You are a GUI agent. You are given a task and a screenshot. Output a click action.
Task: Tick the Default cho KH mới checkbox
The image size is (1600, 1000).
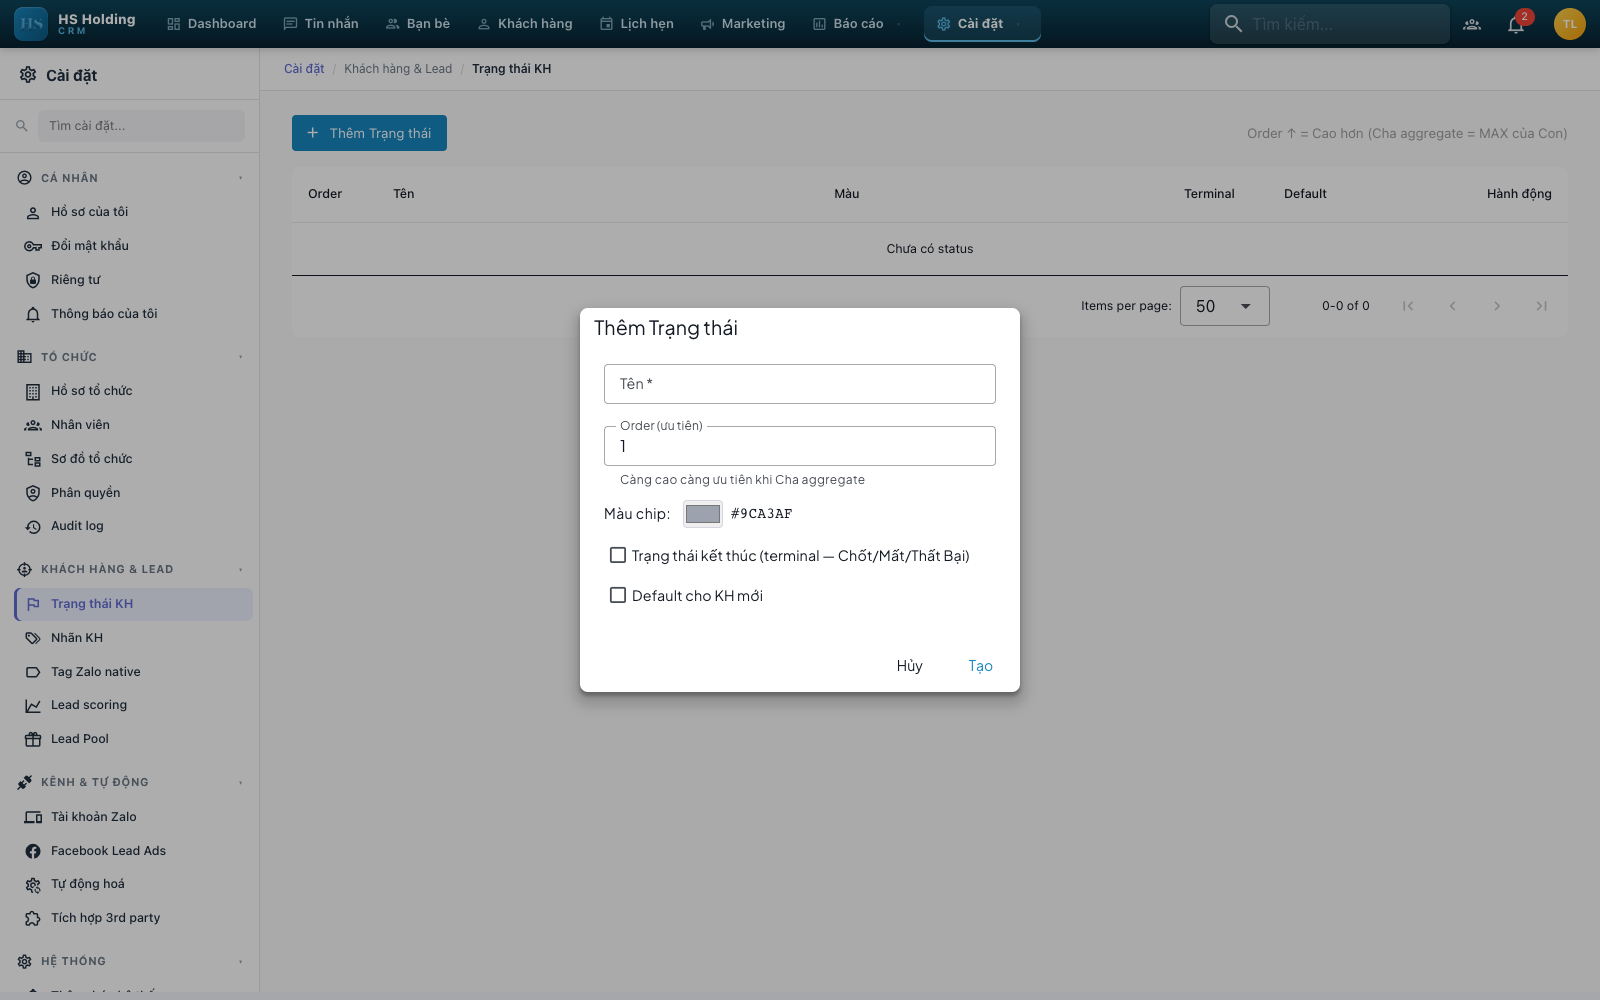coord(618,595)
